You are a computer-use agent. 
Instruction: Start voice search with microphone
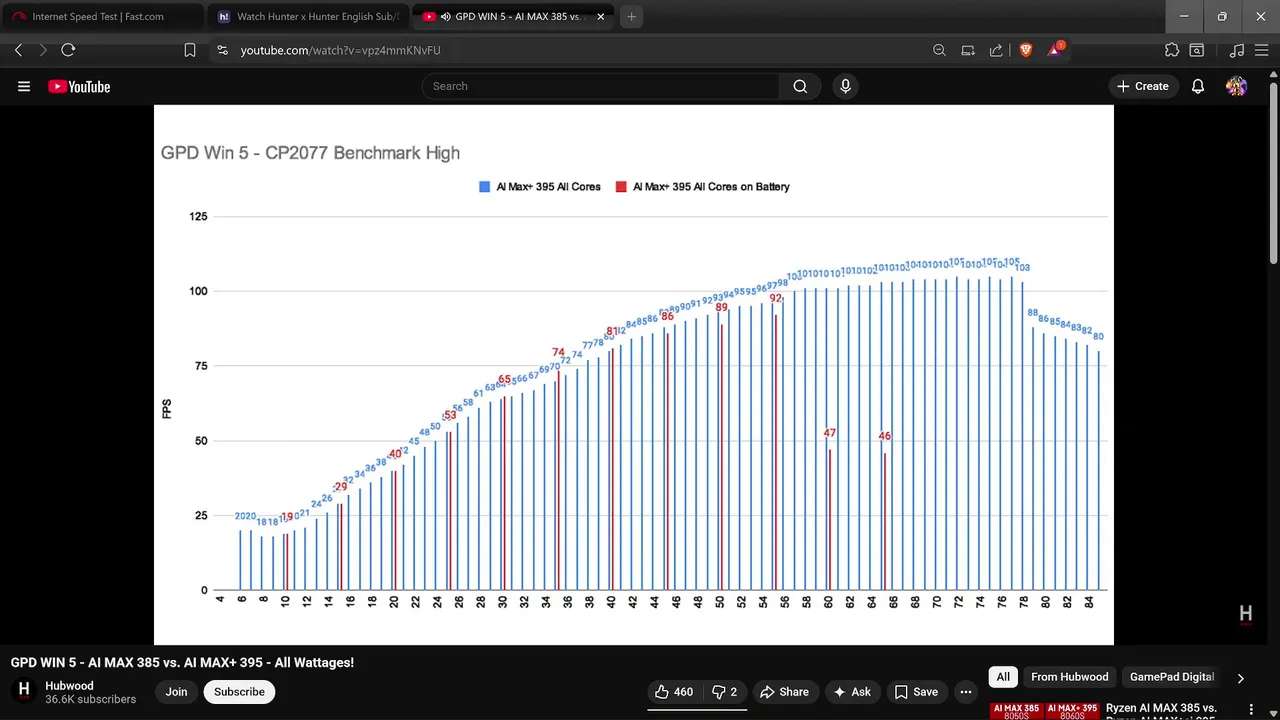pyautogui.click(x=845, y=86)
